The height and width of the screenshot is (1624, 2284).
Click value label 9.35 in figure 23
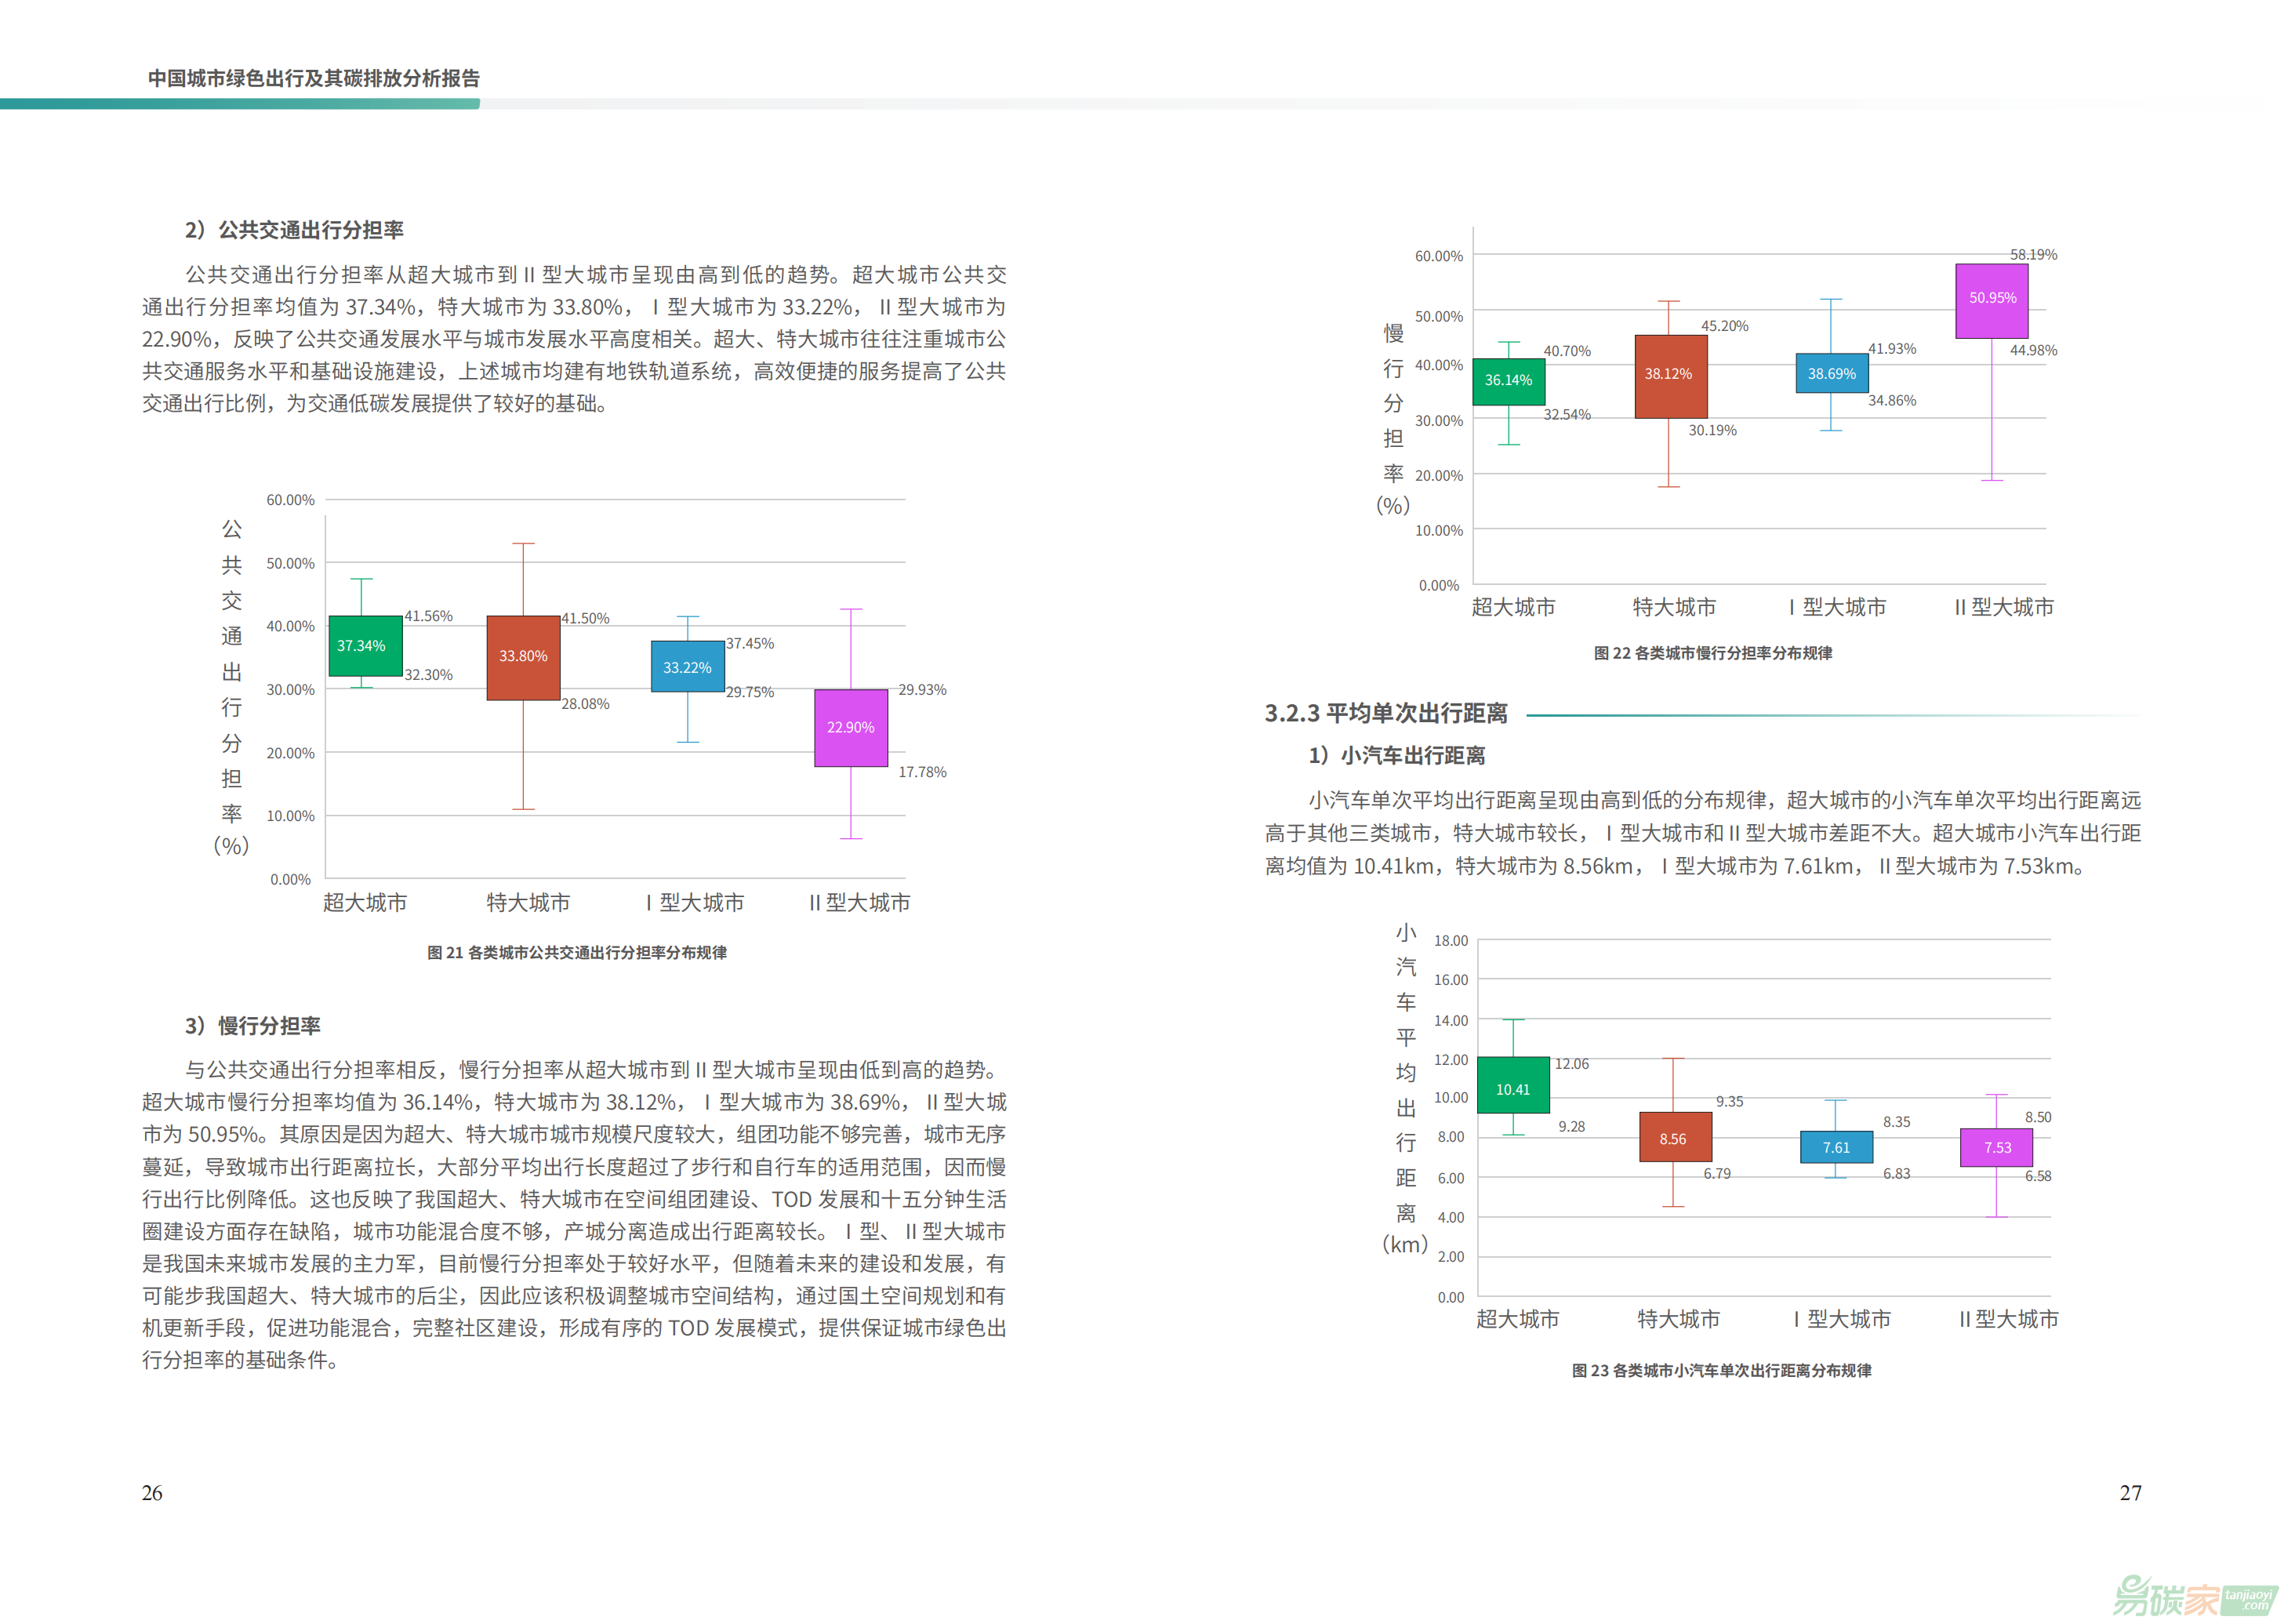pyautogui.click(x=1729, y=1101)
